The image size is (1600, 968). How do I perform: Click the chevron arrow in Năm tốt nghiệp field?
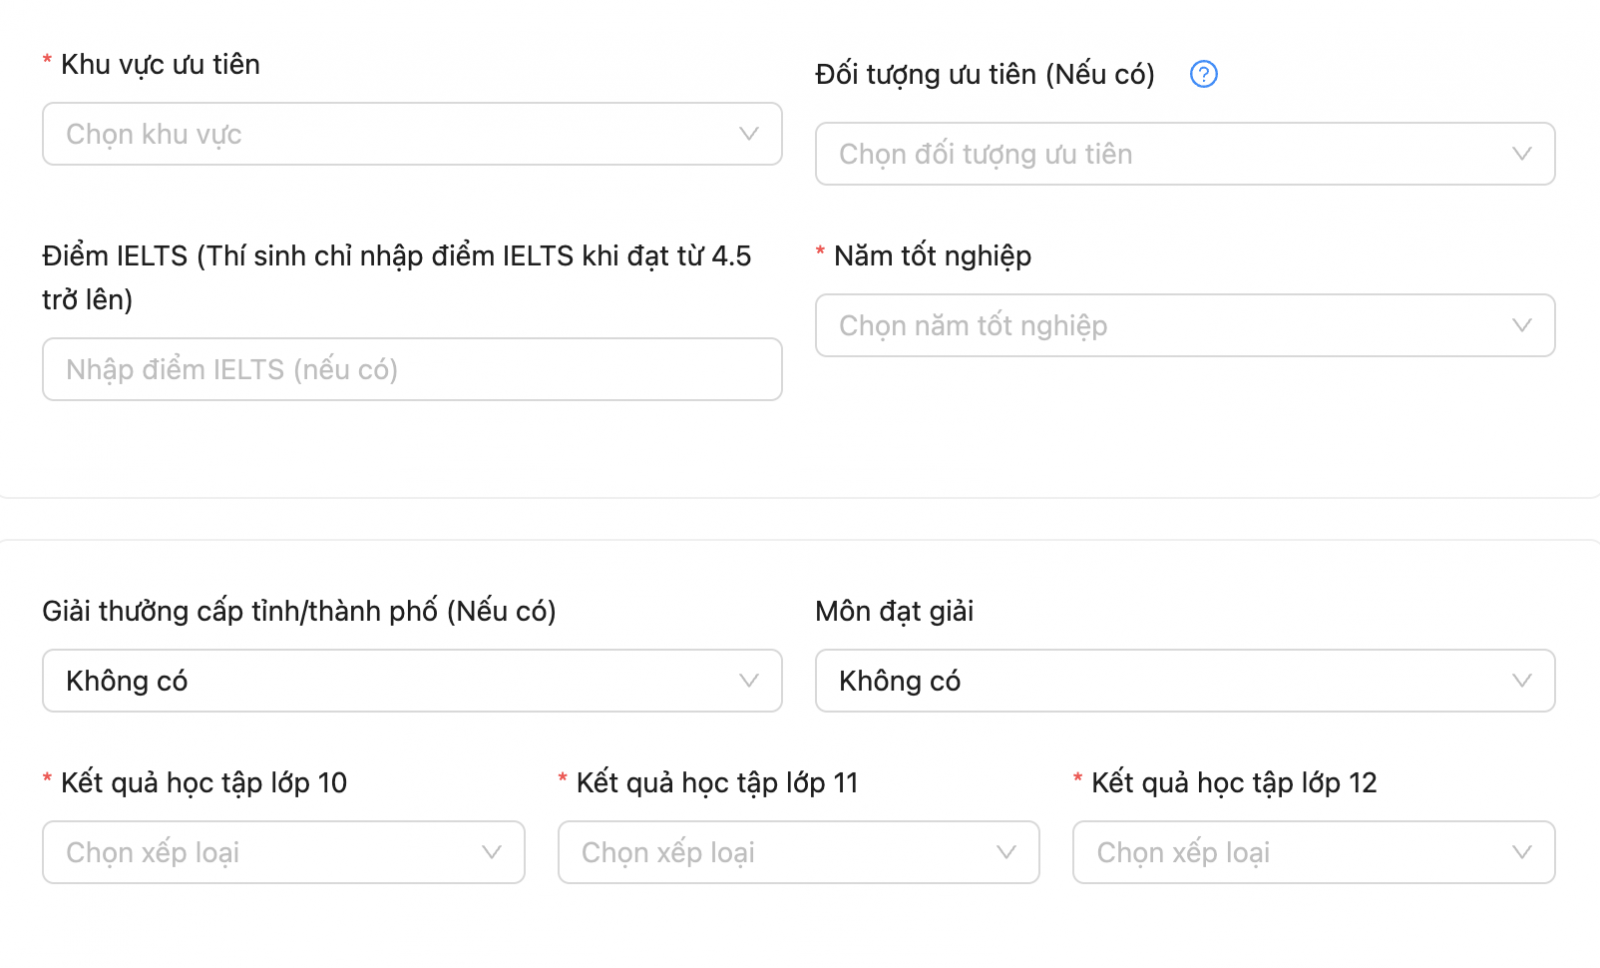1521,325
